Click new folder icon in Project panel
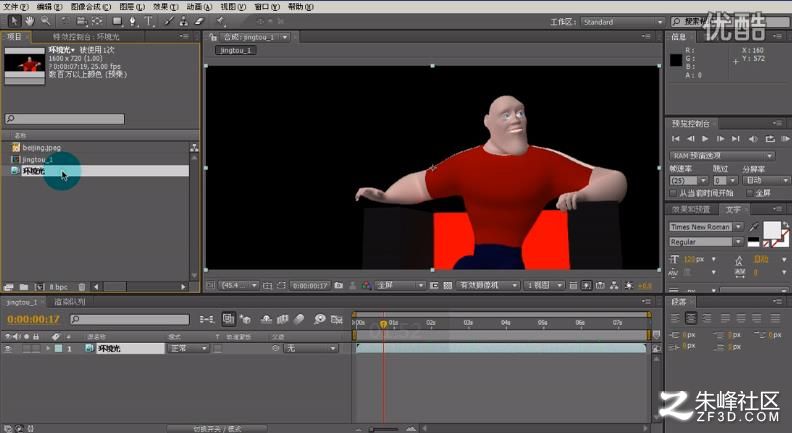Viewport: 792px width, 433px height. pyautogui.click(x=24, y=287)
